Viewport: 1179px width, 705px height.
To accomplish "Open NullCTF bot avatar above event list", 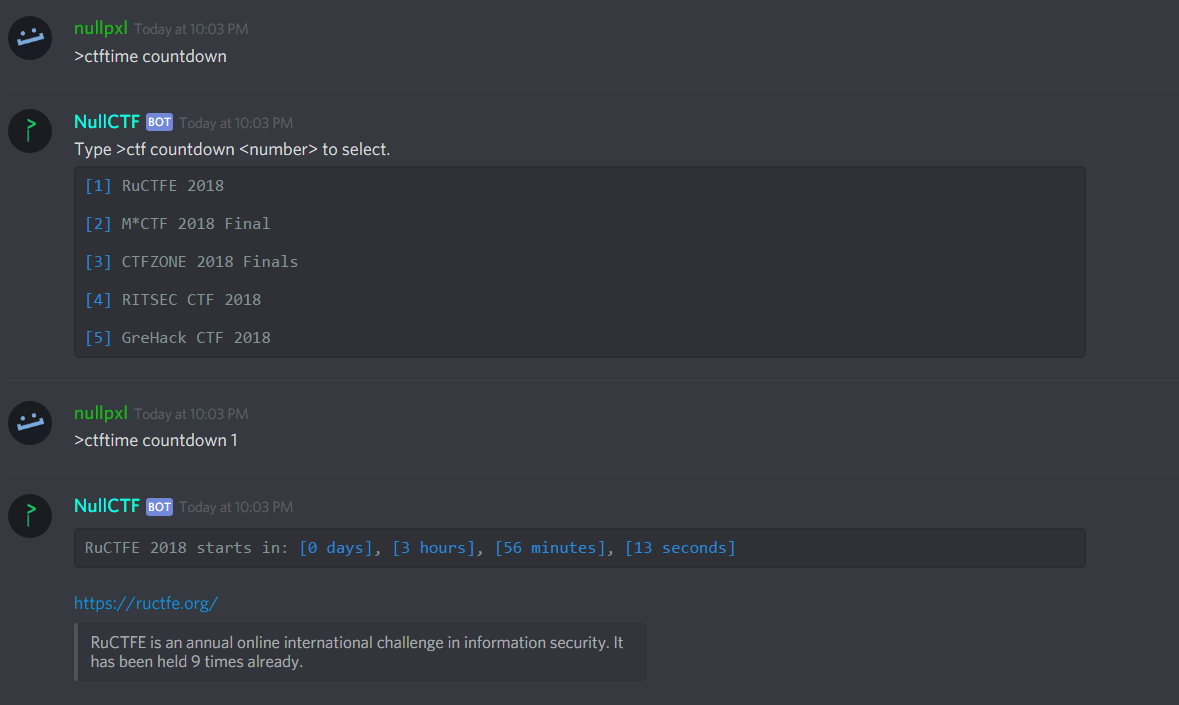I will point(30,131).
